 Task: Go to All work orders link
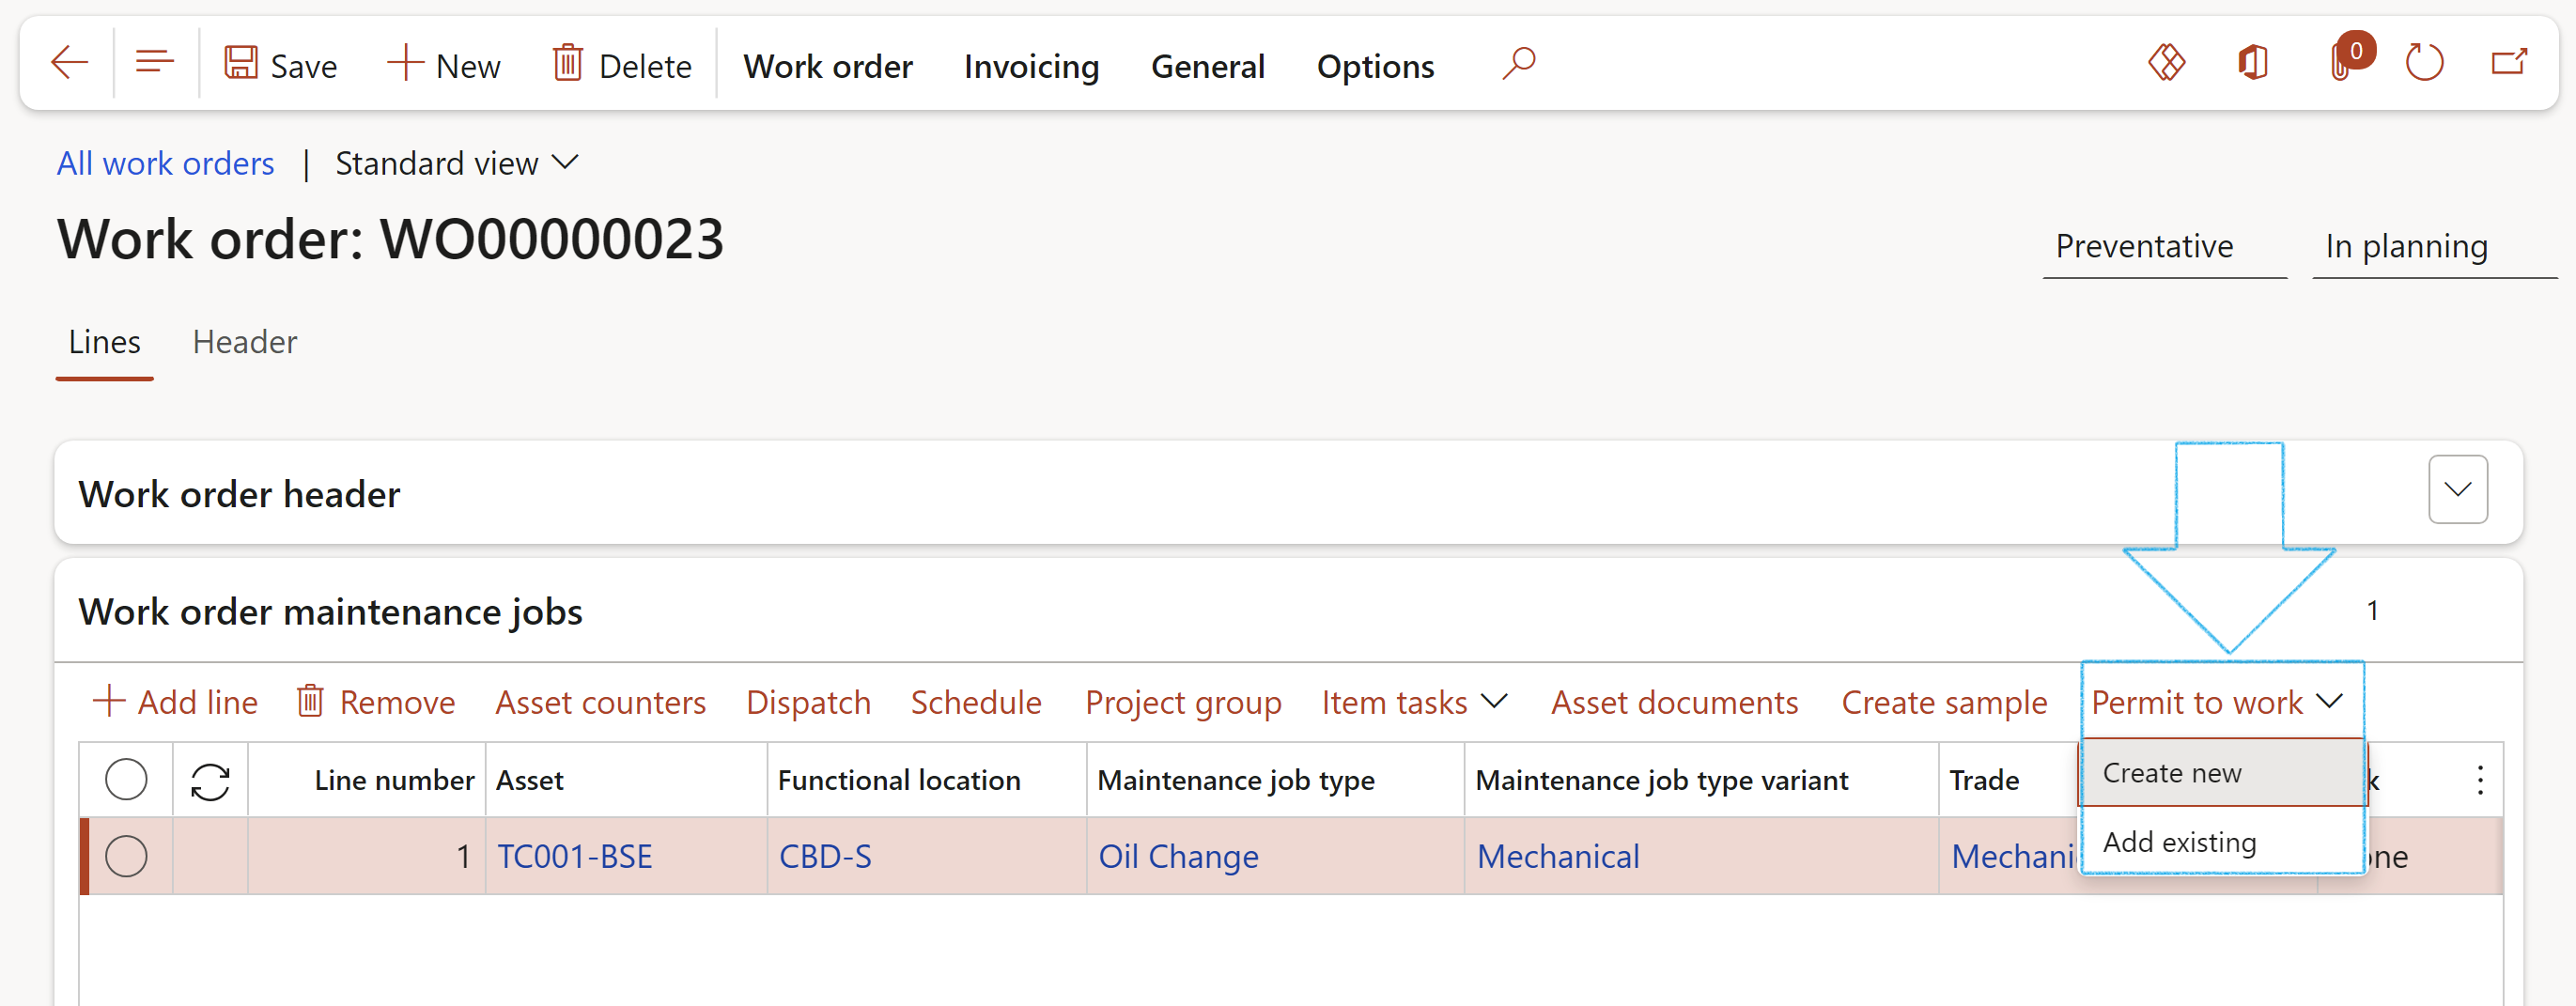(165, 163)
